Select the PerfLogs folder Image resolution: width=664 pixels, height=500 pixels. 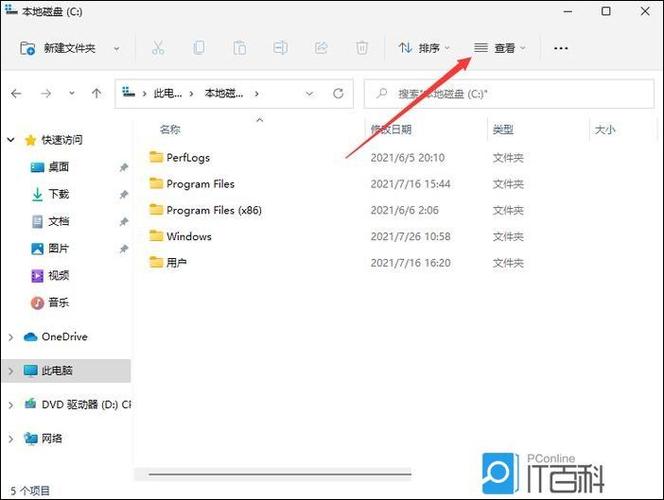coord(188,158)
